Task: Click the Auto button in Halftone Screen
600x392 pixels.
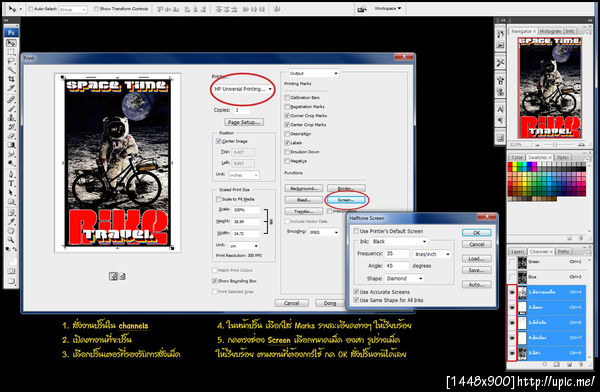Action: [476, 285]
